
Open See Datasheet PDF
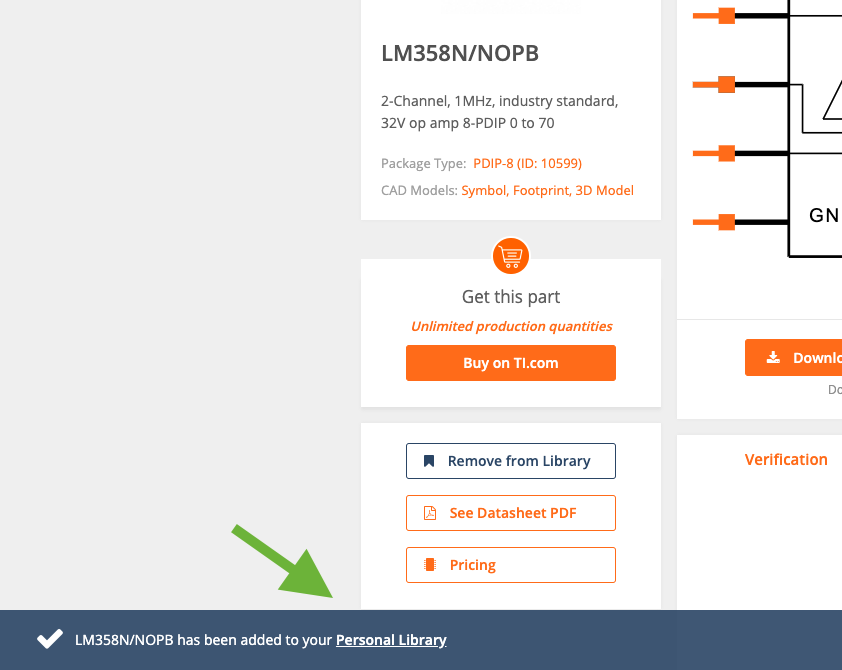(x=511, y=513)
